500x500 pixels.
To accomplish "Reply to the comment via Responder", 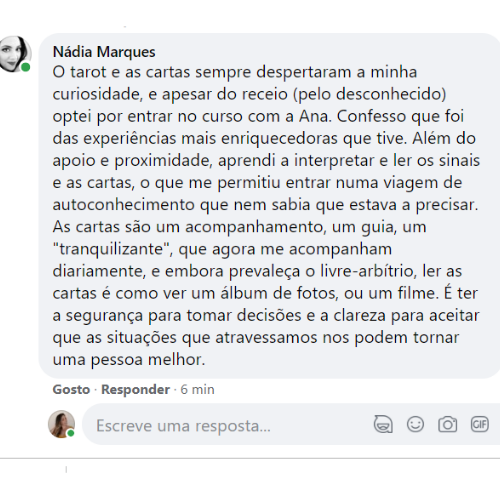I will tap(135, 389).
